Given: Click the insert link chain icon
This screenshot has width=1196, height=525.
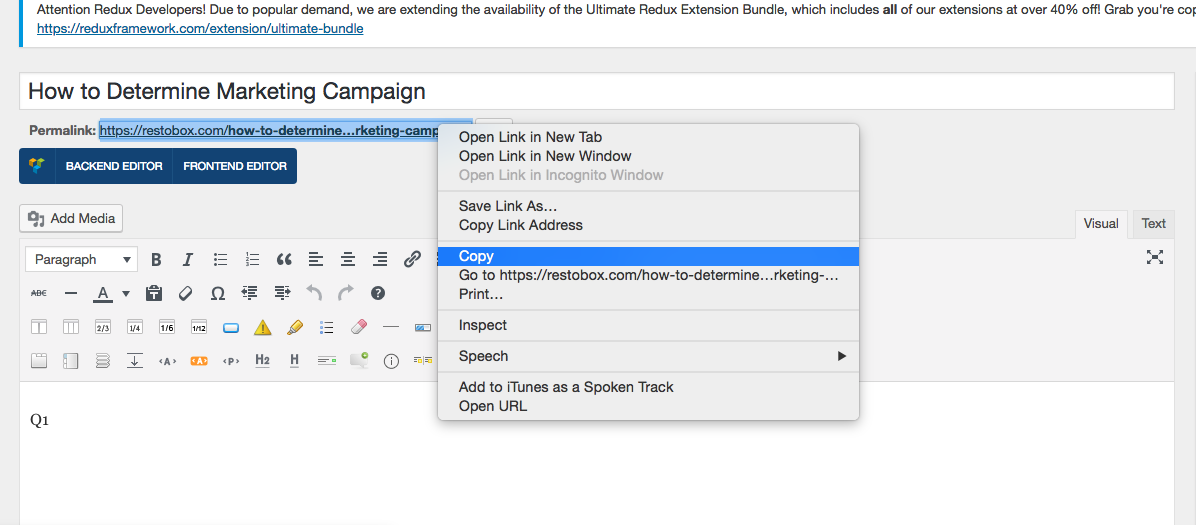Looking at the screenshot, I should pyautogui.click(x=412, y=260).
